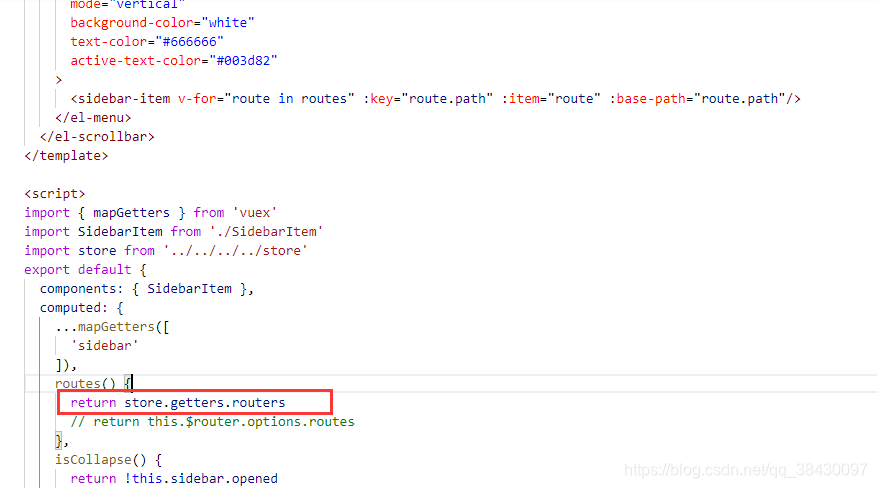Click the commented return this.$router.options.routes line
This screenshot has width=877, height=488.
pyautogui.click(x=213, y=422)
